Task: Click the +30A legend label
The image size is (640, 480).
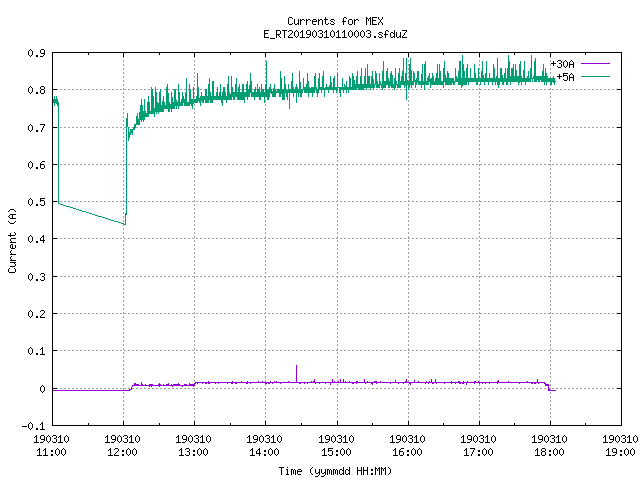Action: click(562, 64)
